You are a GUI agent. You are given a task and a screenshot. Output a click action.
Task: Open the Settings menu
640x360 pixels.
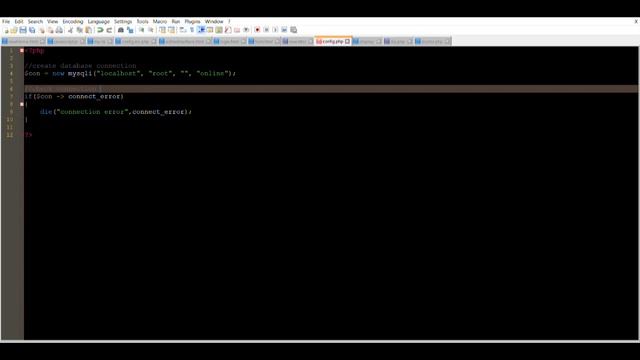coord(123,21)
